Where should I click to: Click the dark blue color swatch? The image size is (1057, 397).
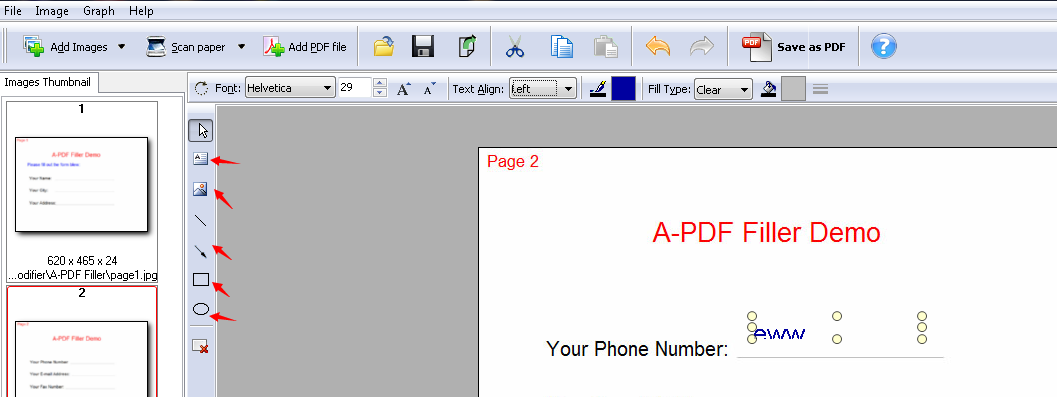623,88
